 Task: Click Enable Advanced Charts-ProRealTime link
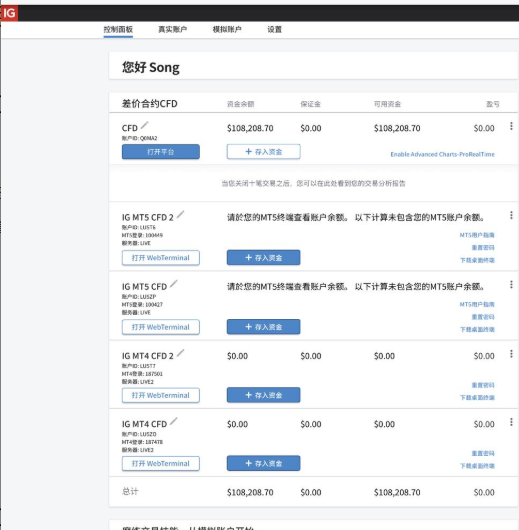pyautogui.click(x=443, y=154)
